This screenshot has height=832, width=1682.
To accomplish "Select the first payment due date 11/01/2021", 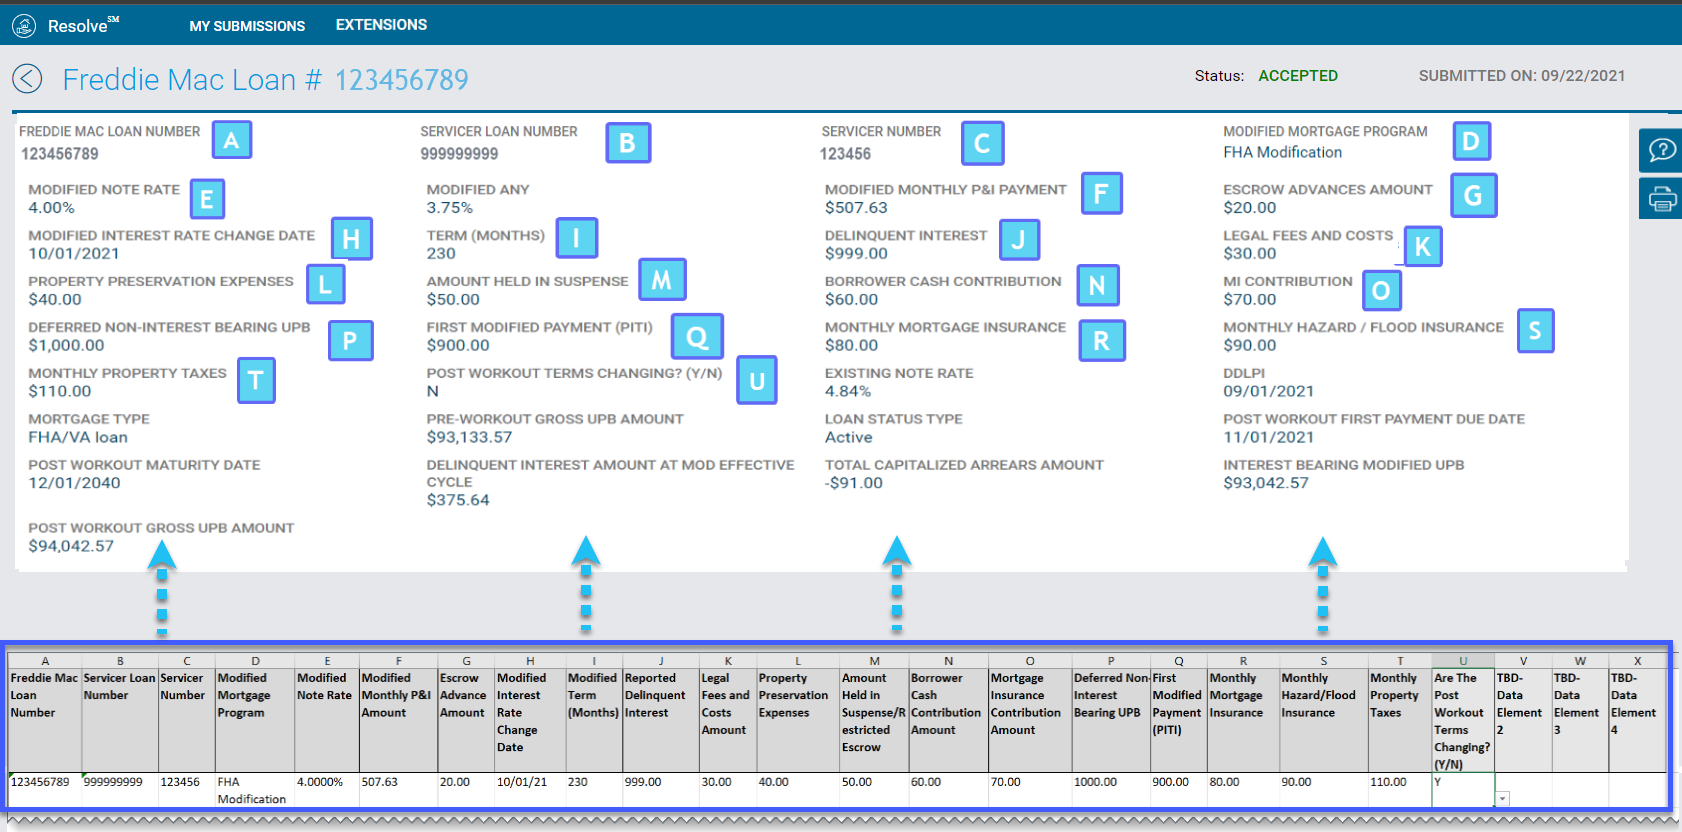I will (1269, 438).
